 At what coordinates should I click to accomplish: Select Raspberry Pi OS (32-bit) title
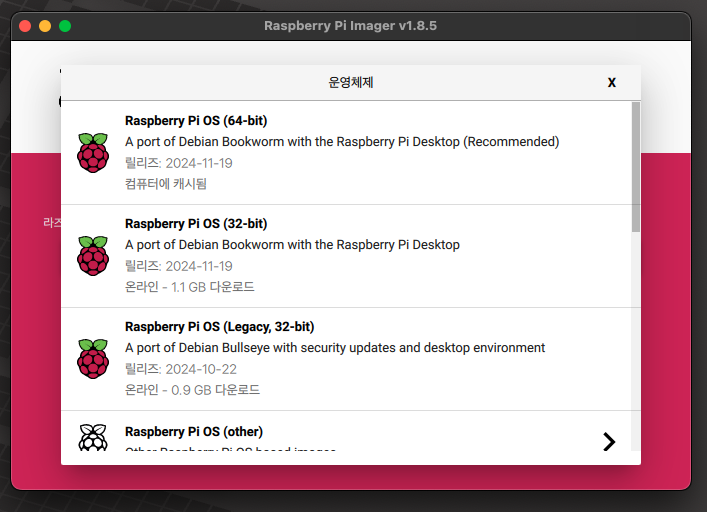pos(196,224)
